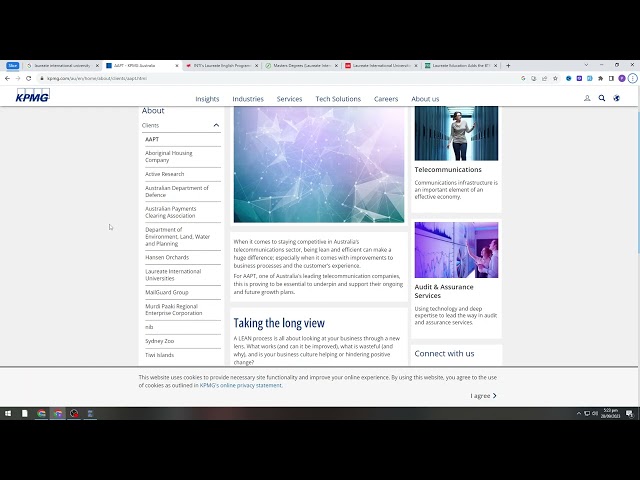The image size is (640, 480).
Task: Close the AAPT - KPMG Australia tab
Action: point(177,65)
